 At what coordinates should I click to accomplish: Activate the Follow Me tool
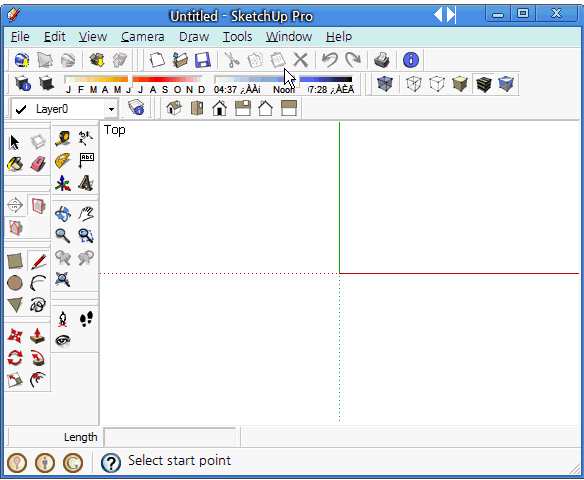pyautogui.click(x=38, y=358)
